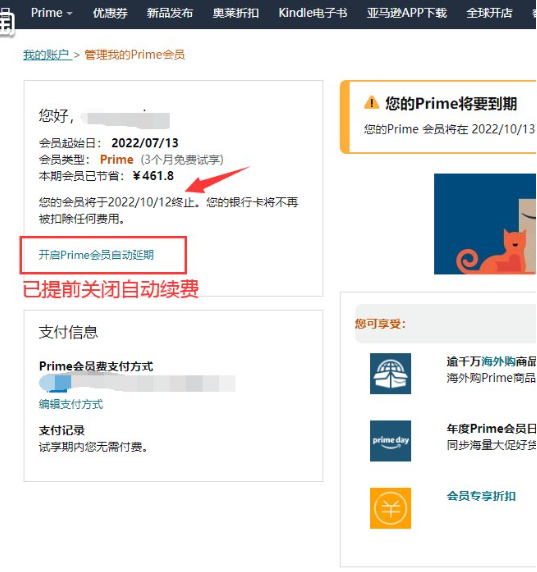Screen dimensions: 537x572
Task: Click the warning triangle icon in expiry notice
Action: coord(371,103)
